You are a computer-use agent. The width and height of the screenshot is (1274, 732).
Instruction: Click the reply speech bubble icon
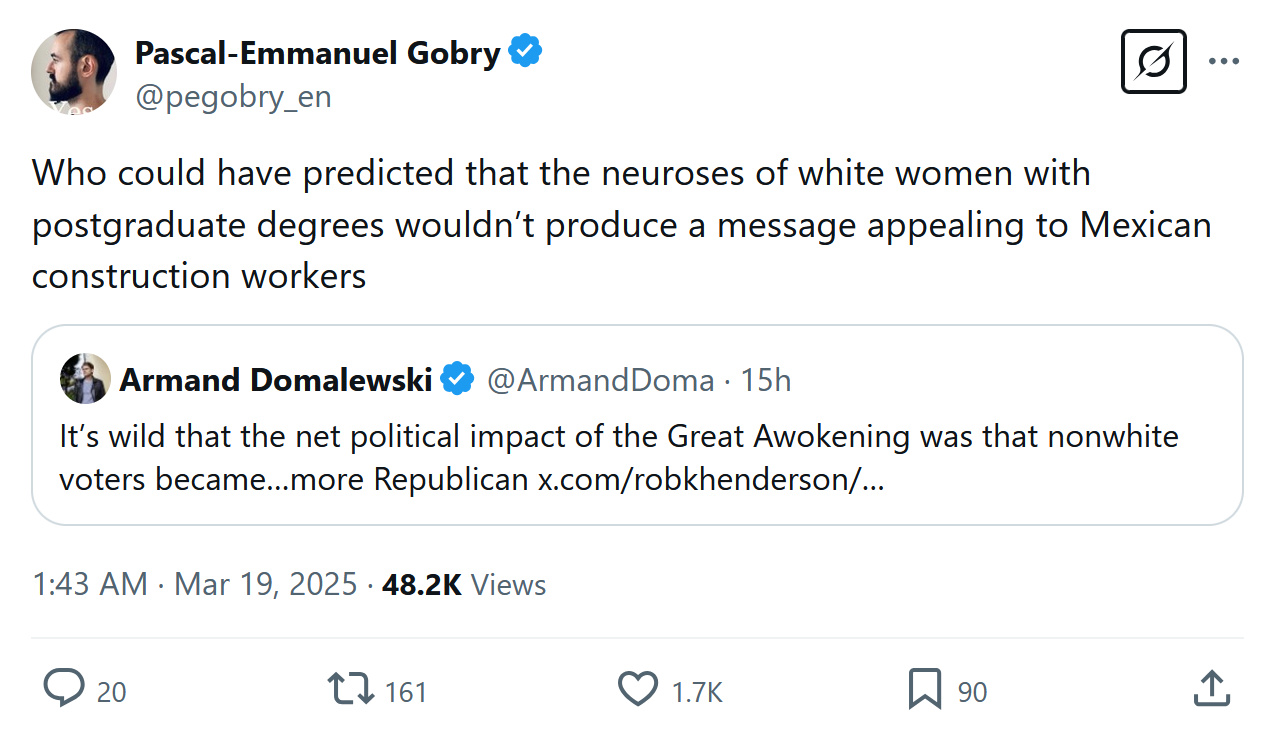point(65,689)
